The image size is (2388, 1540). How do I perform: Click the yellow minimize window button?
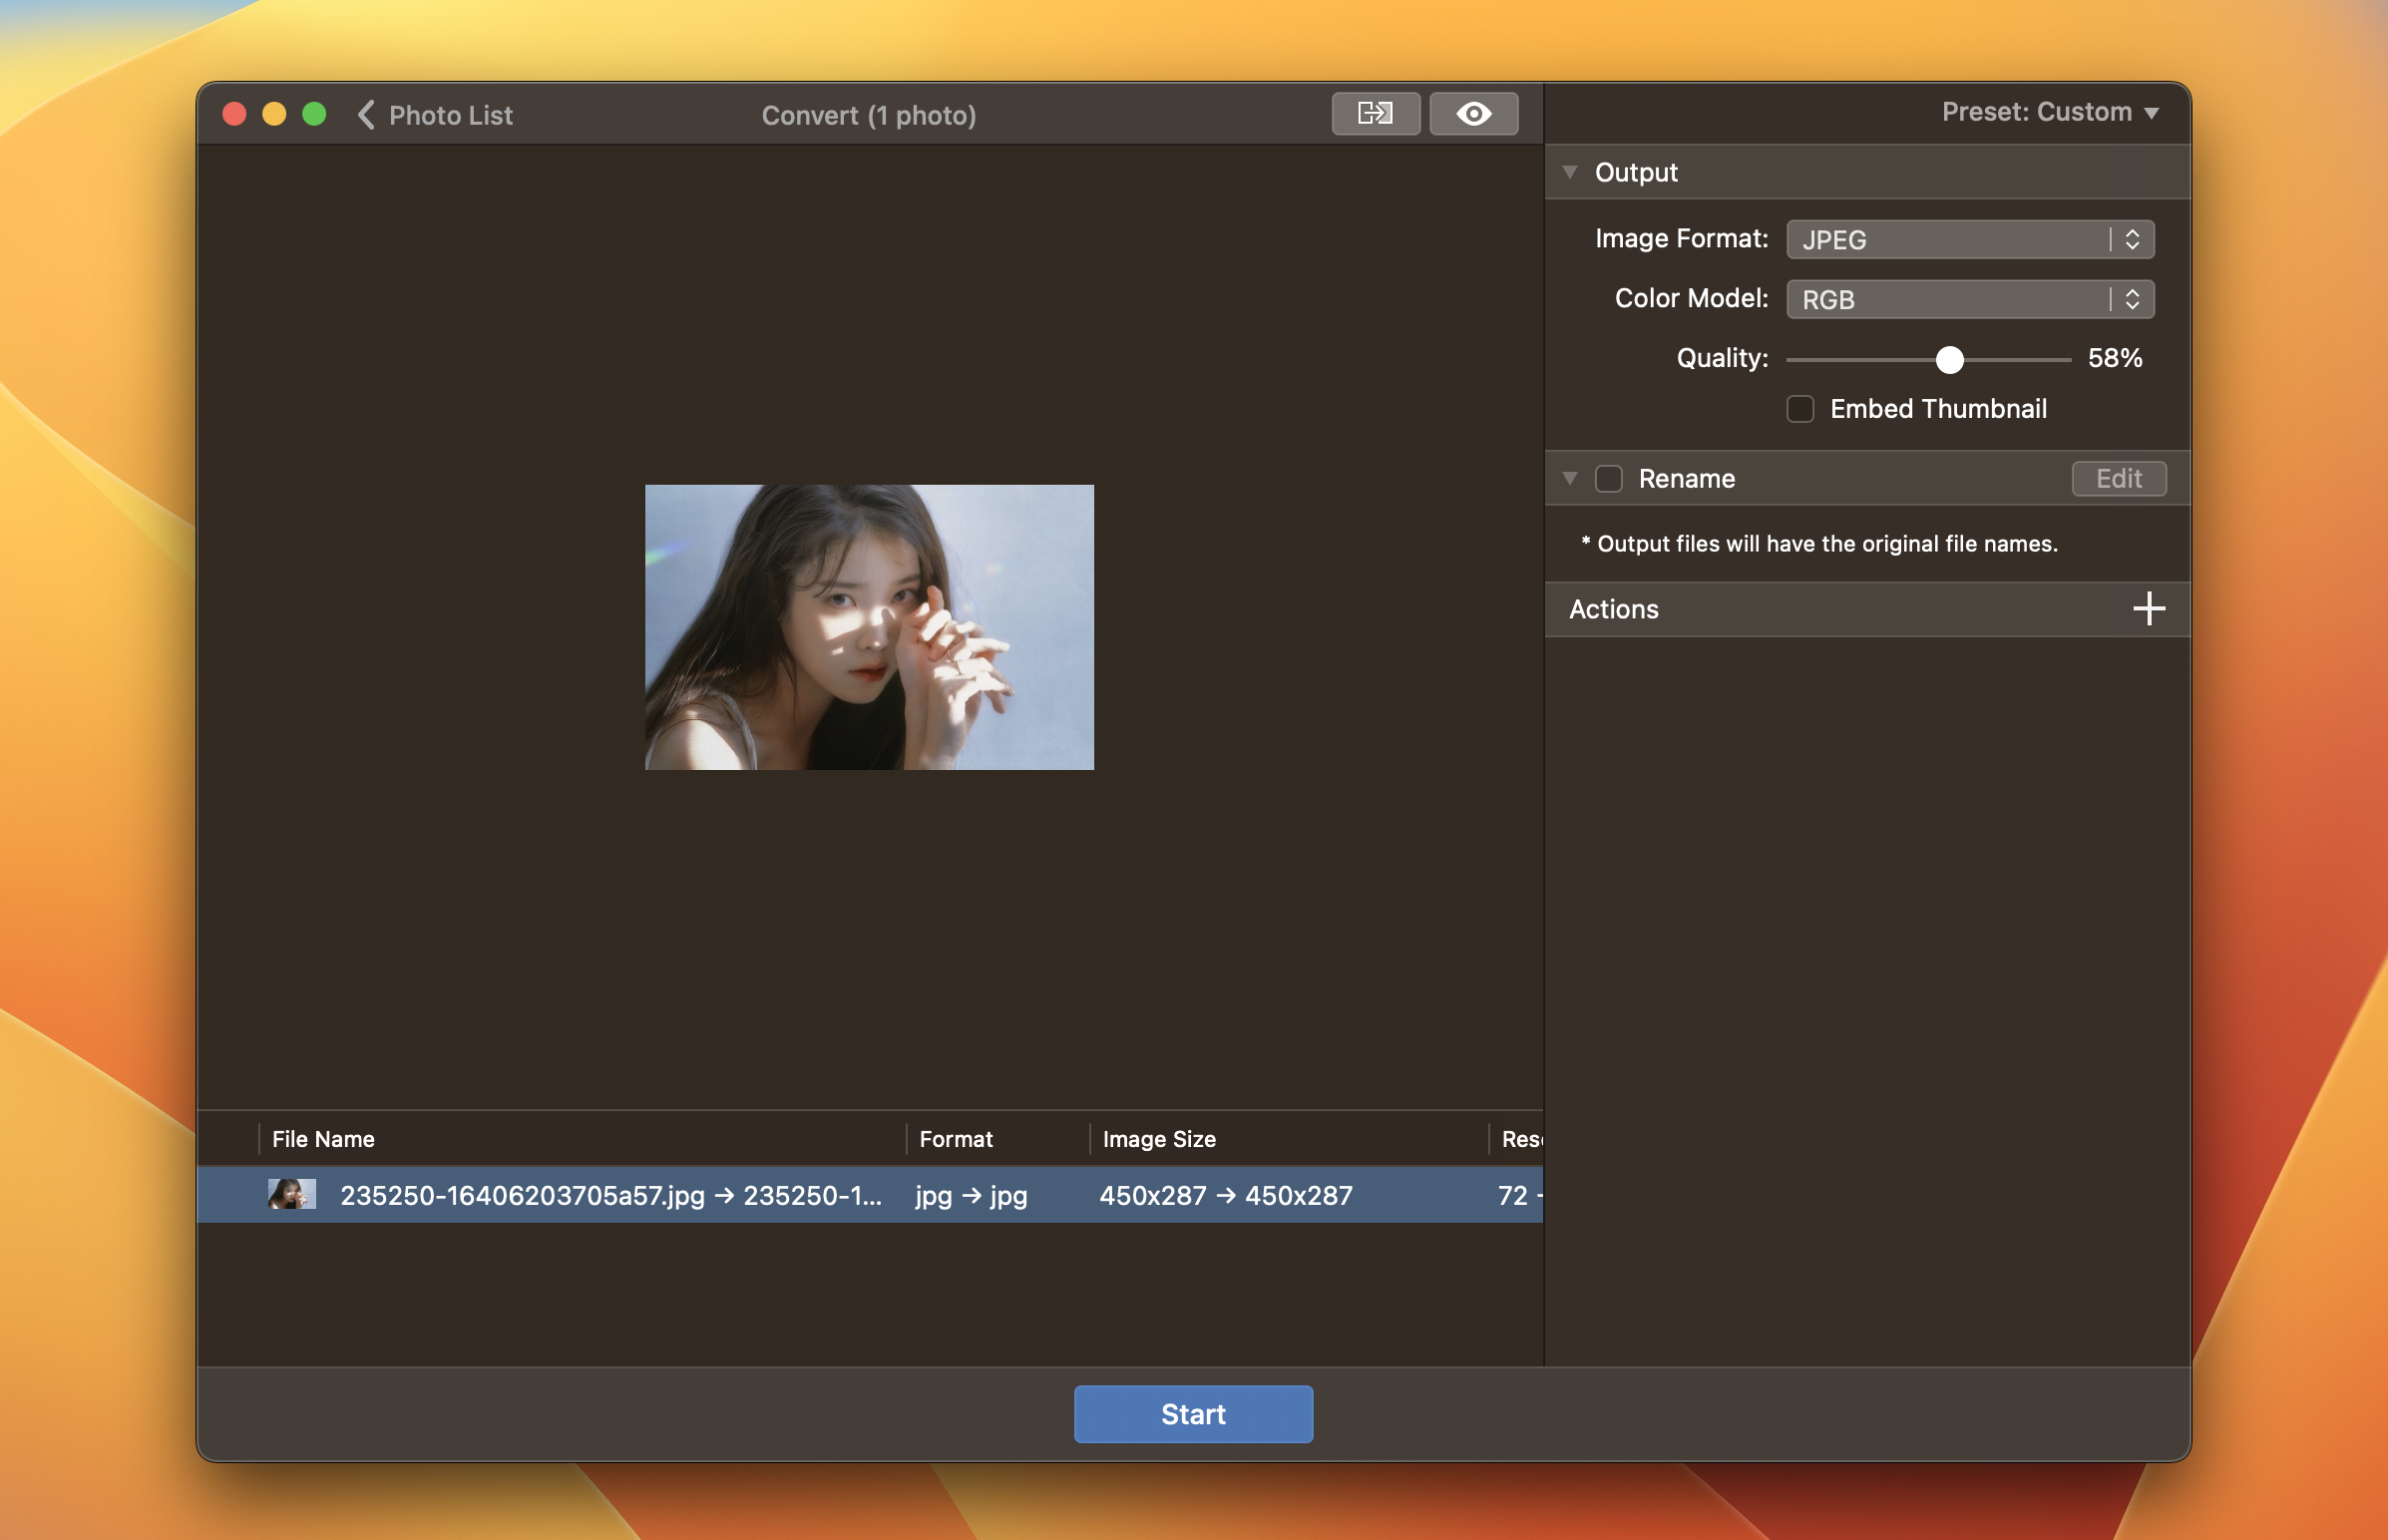pyautogui.click(x=274, y=114)
